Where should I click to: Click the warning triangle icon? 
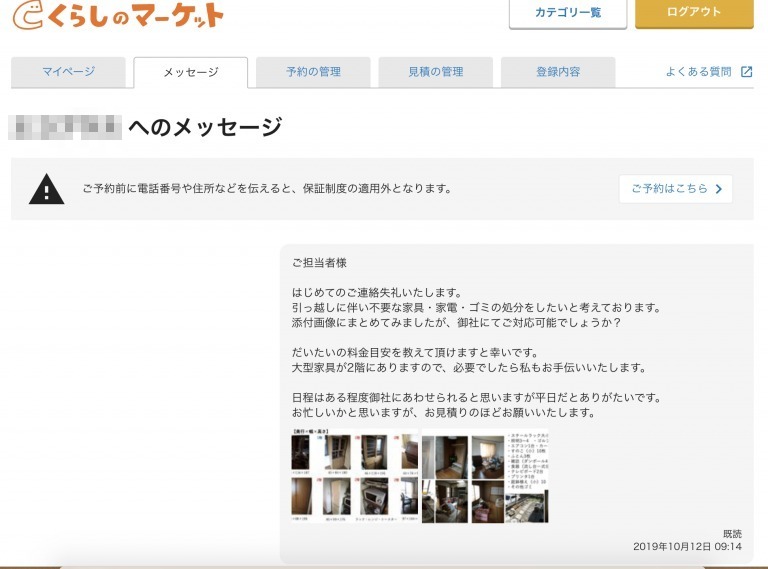[47, 189]
